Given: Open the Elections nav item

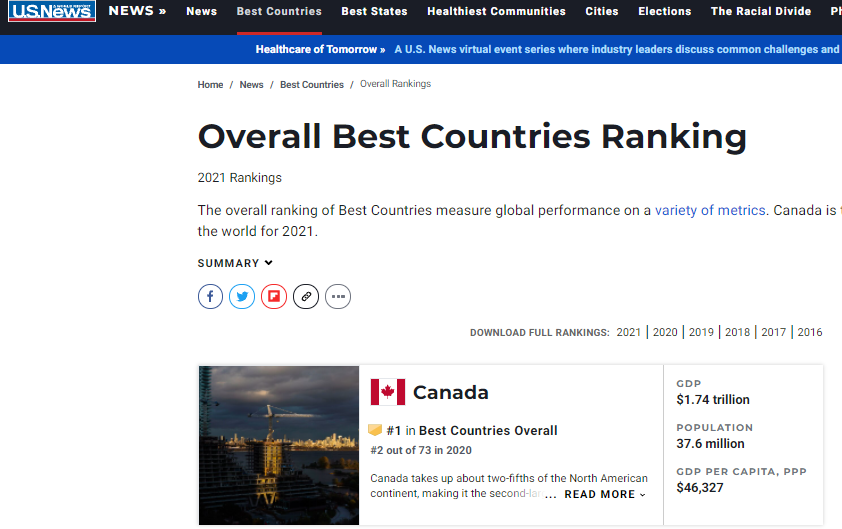Looking at the screenshot, I should (x=664, y=12).
